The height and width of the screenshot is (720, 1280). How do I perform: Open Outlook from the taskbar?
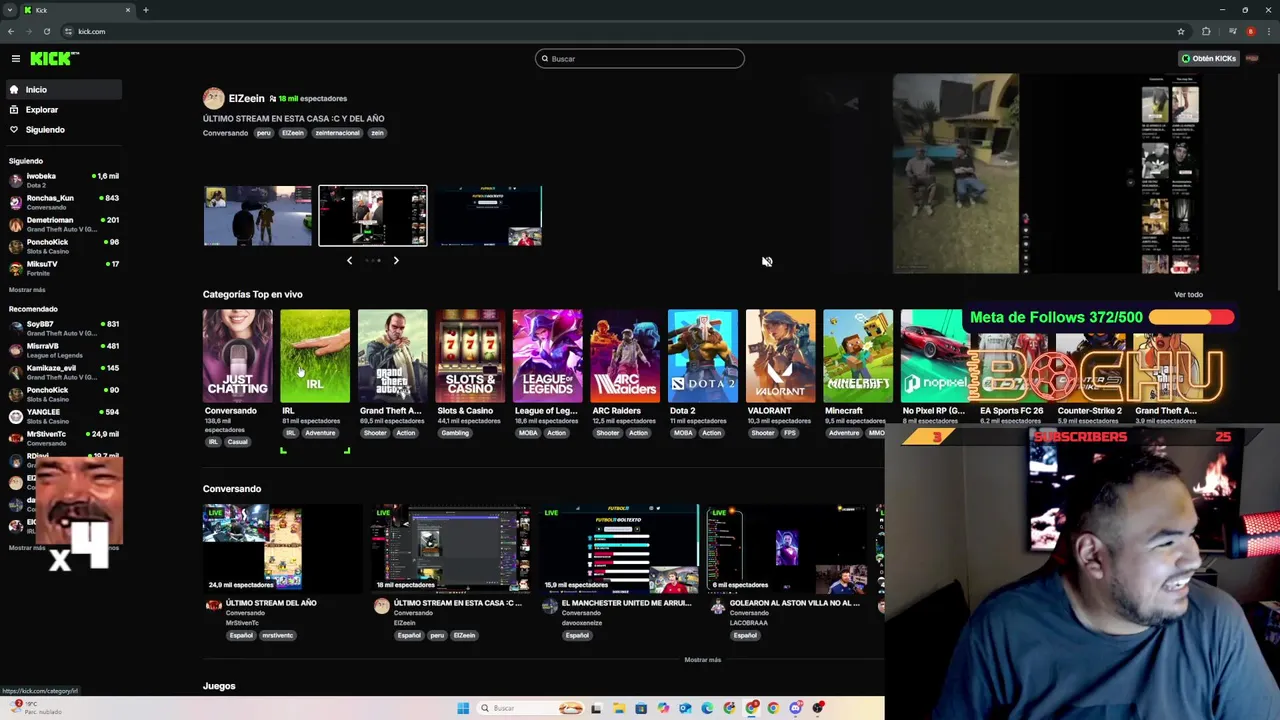pyautogui.click(x=685, y=708)
